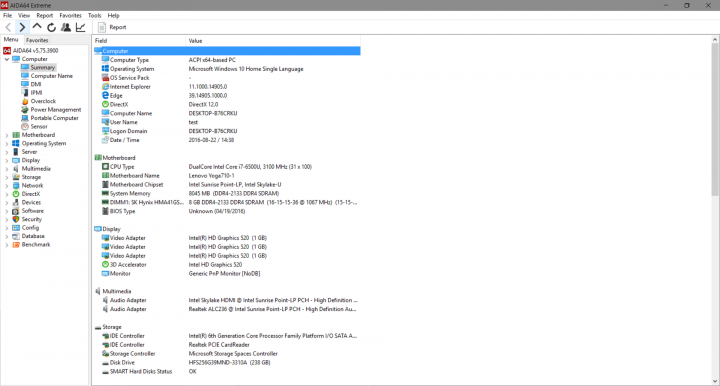This screenshot has height=386, width=720.
Task: Collapse the Computer tree node
Action: click(x=7, y=59)
